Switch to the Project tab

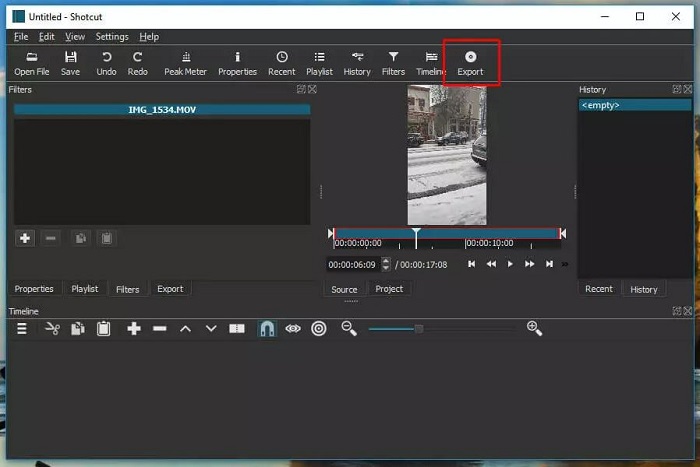point(389,289)
